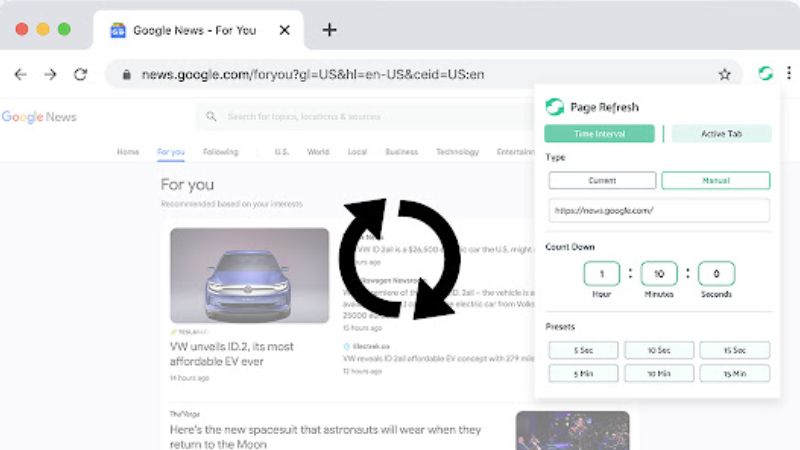Open the Electrek VW ID 2all article
The width and height of the screenshot is (800, 450).
point(439,359)
